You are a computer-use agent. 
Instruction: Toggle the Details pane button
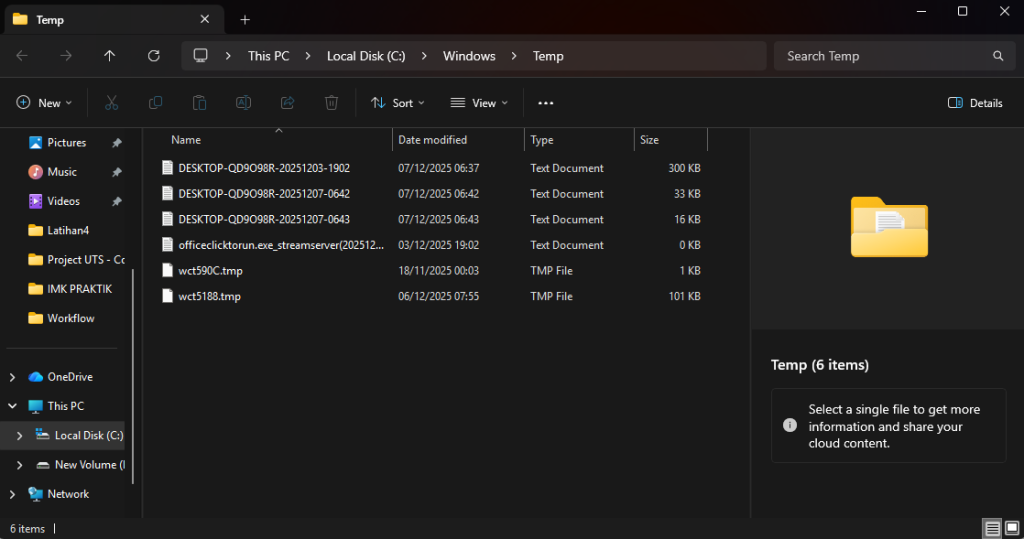pyautogui.click(x=975, y=103)
